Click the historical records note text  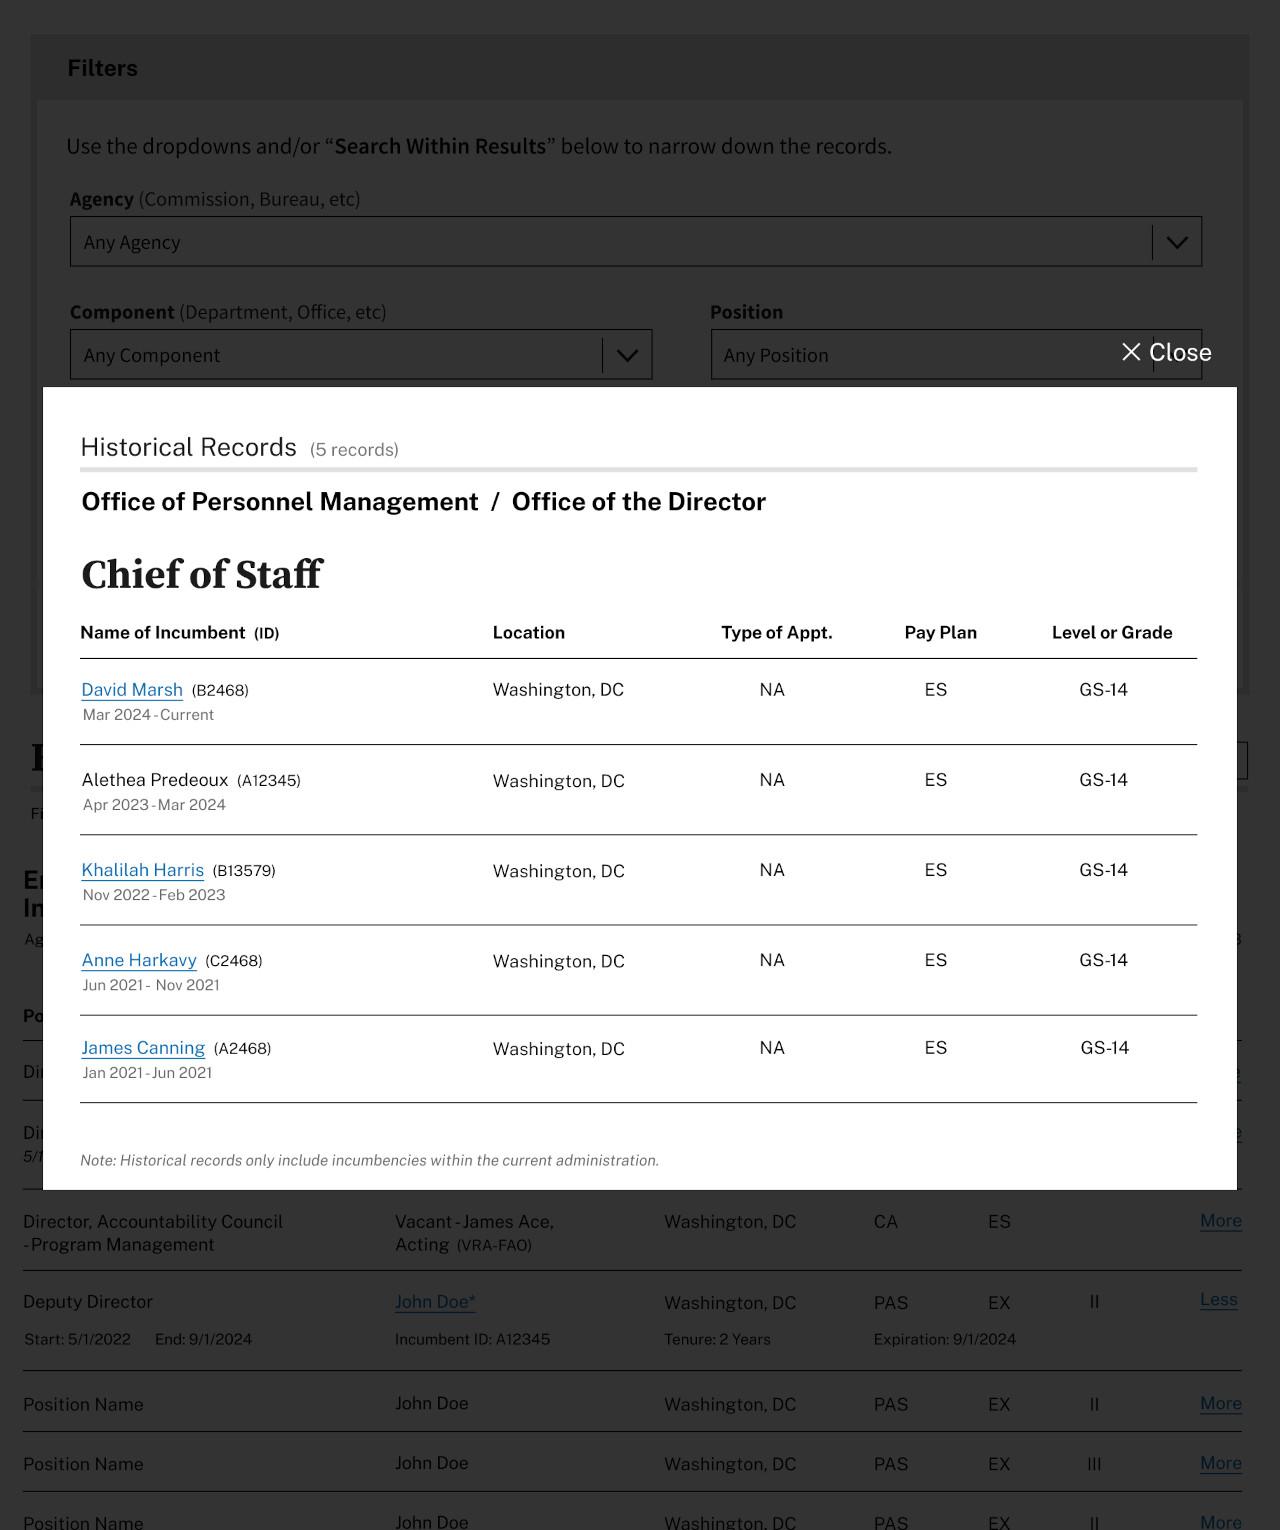370,1160
